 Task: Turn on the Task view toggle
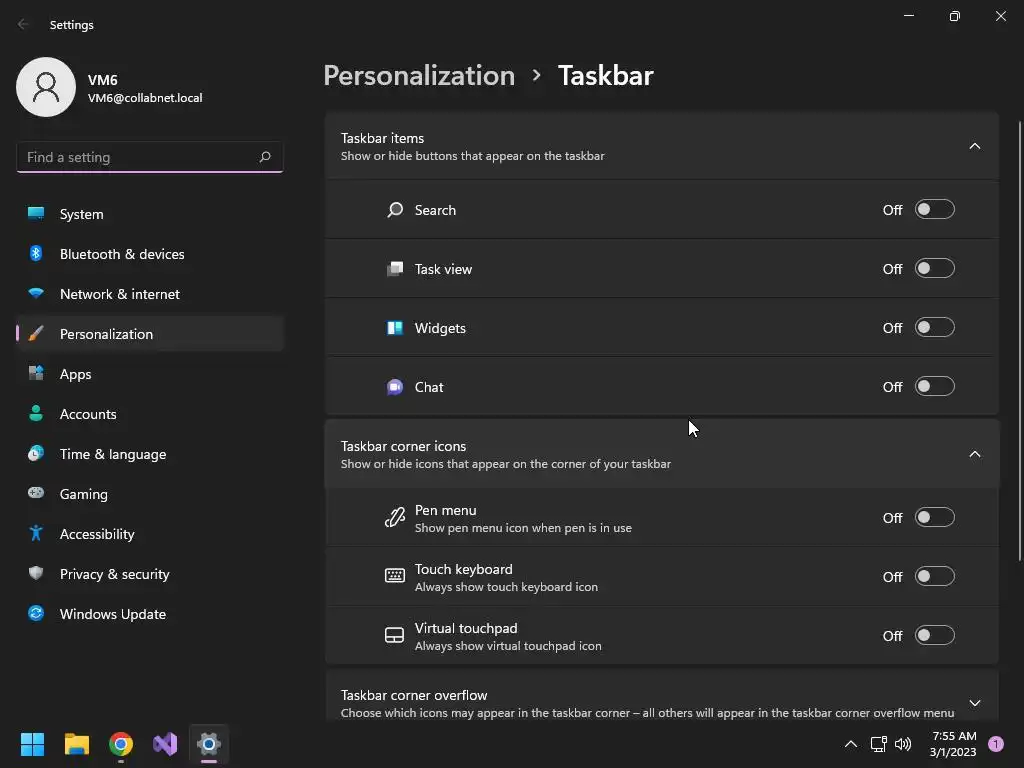point(935,268)
